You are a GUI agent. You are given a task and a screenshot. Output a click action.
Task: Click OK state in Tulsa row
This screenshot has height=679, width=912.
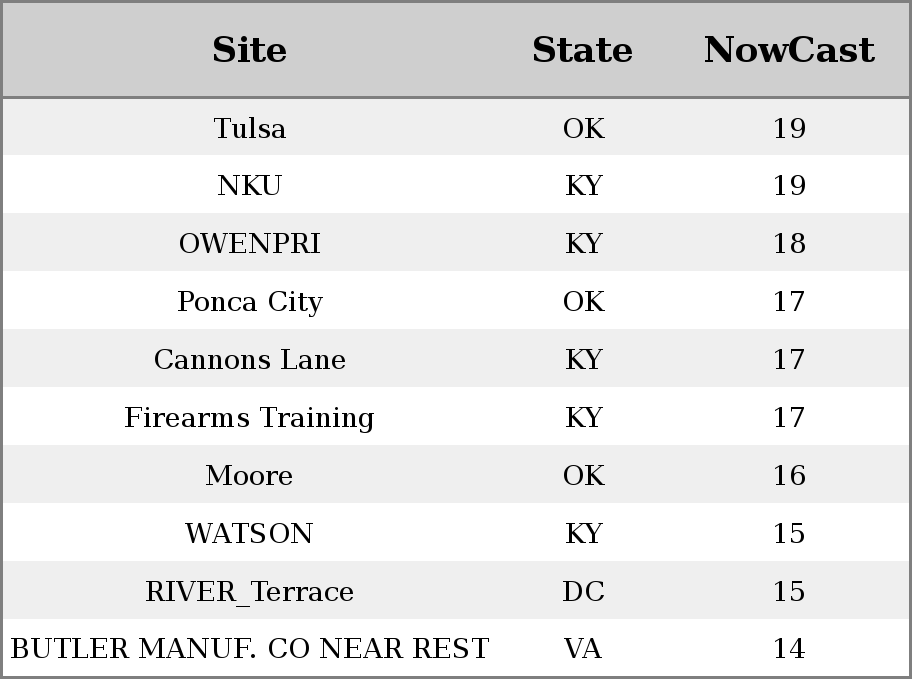click(x=583, y=128)
